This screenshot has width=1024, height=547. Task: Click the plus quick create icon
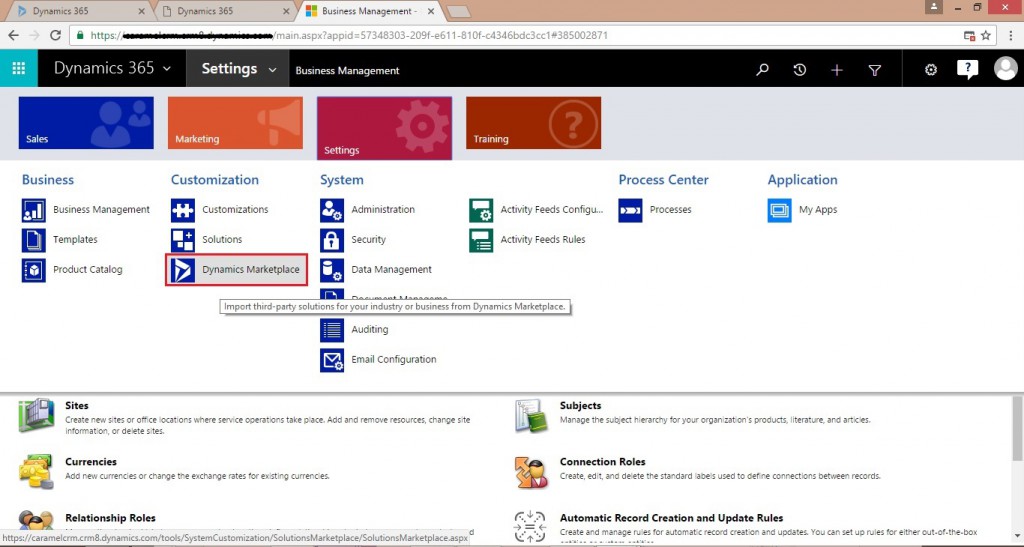coord(837,69)
